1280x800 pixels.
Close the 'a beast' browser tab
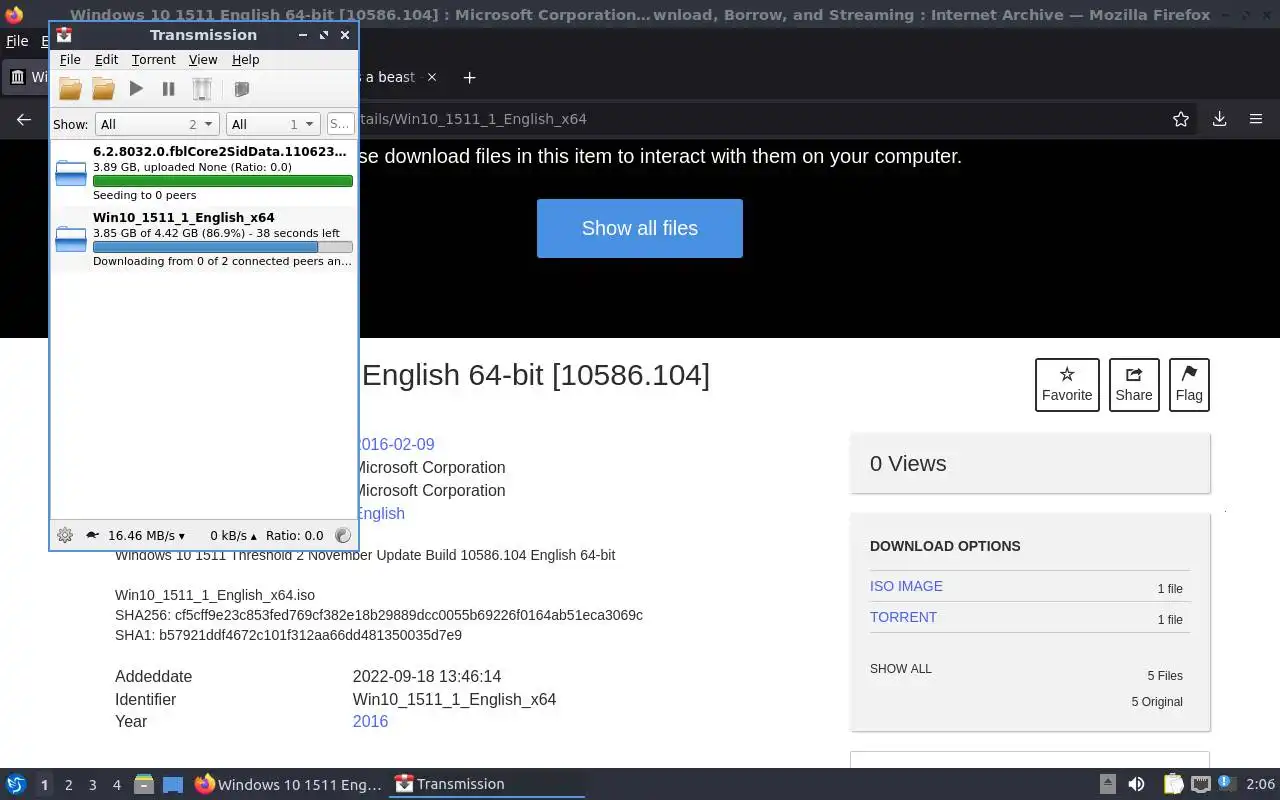pyautogui.click(x=432, y=77)
